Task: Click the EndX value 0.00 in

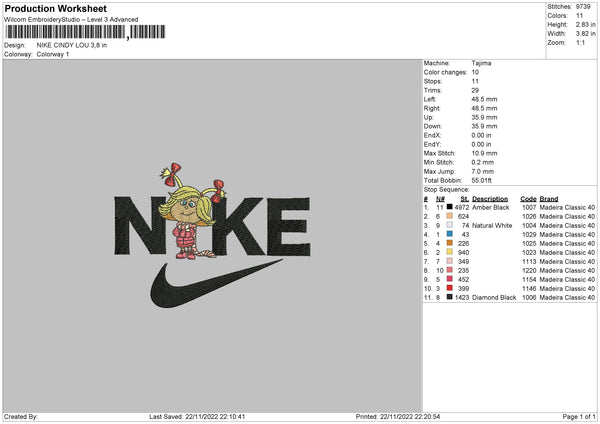Action: pyautogui.click(x=481, y=135)
